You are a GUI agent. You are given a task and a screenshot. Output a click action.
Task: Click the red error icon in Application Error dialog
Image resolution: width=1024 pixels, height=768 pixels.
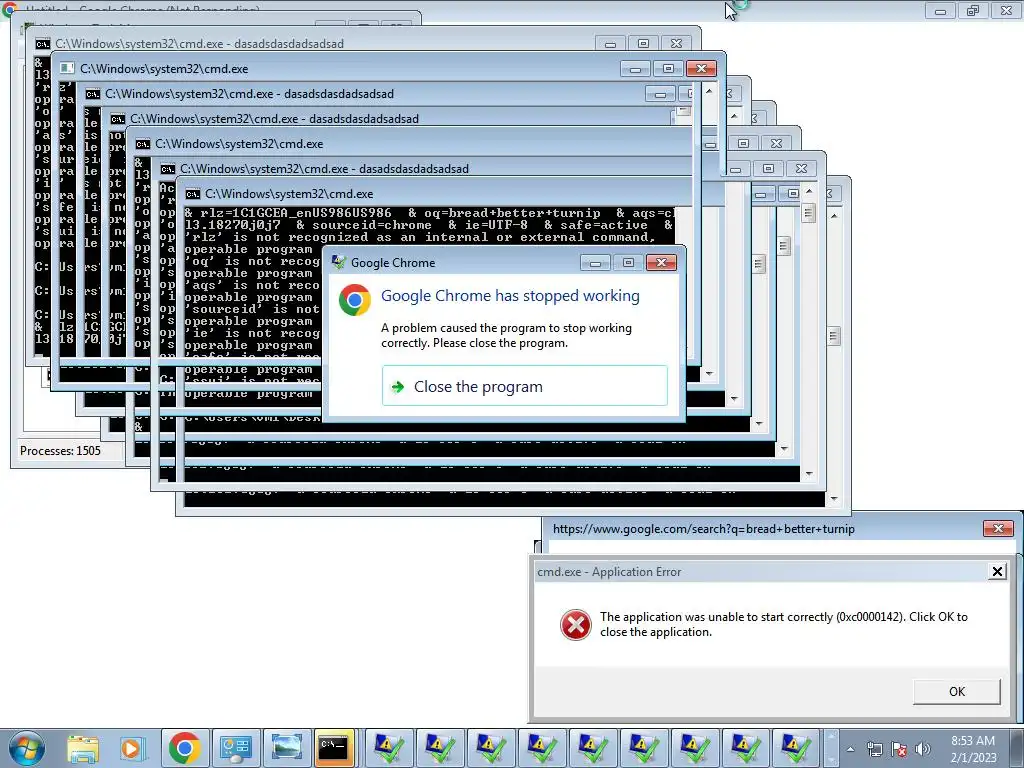575,625
